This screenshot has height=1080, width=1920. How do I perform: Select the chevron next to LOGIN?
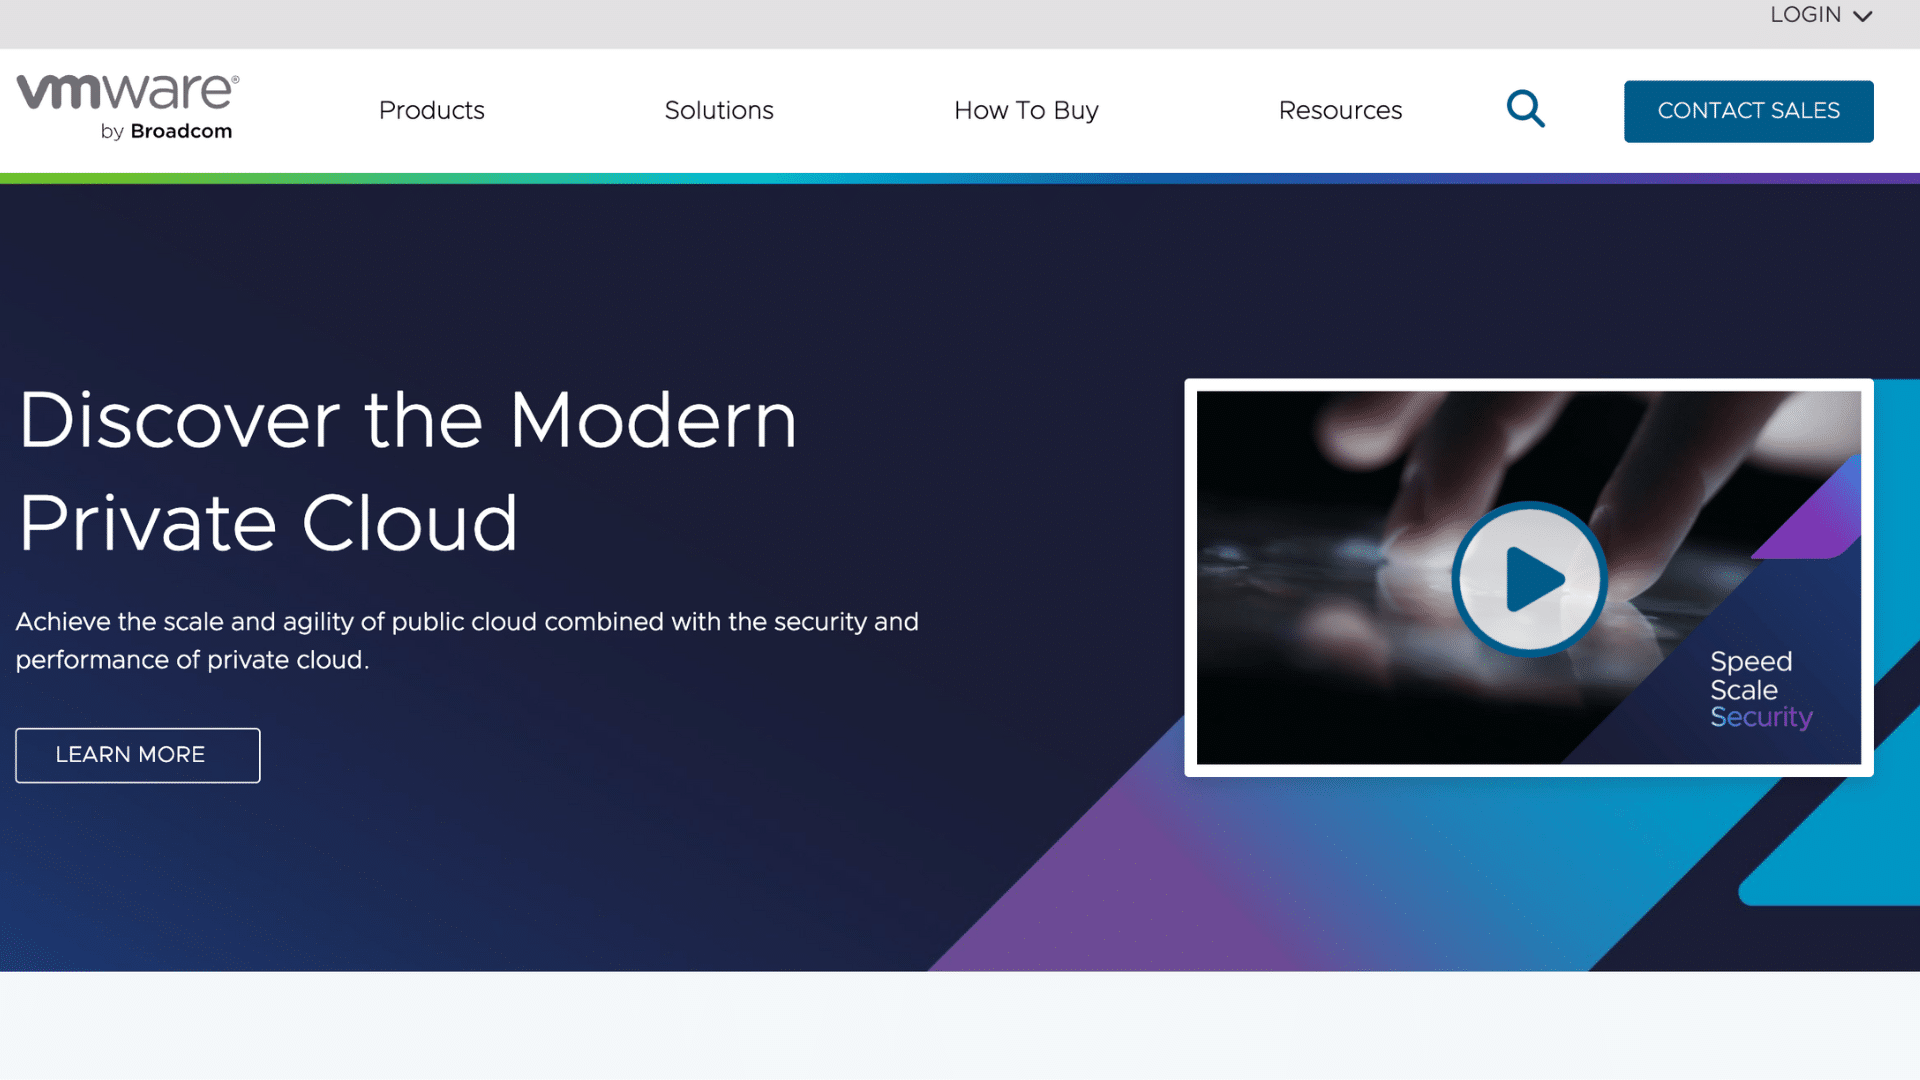pyautogui.click(x=1864, y=16)
